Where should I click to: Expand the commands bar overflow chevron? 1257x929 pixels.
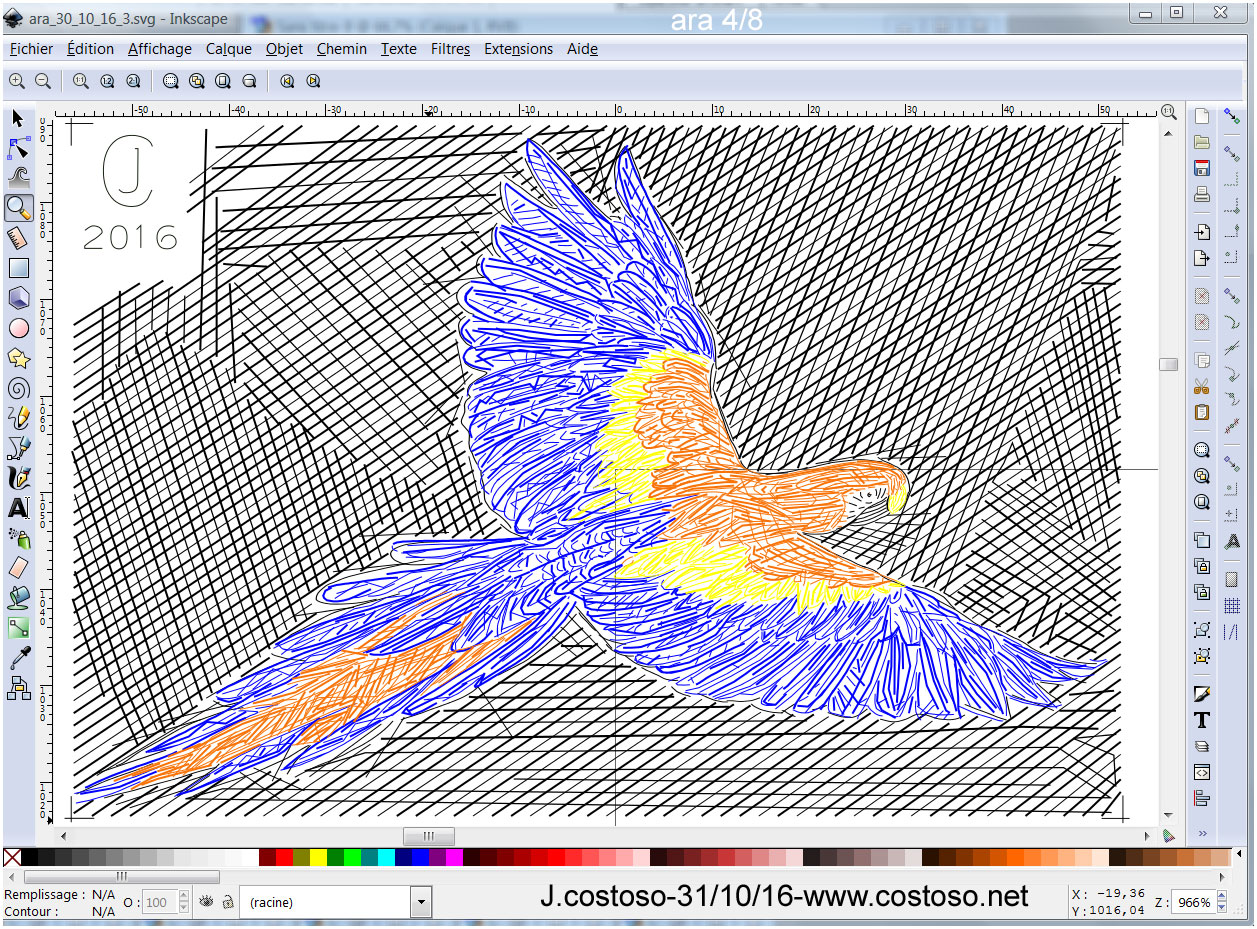1202,832
